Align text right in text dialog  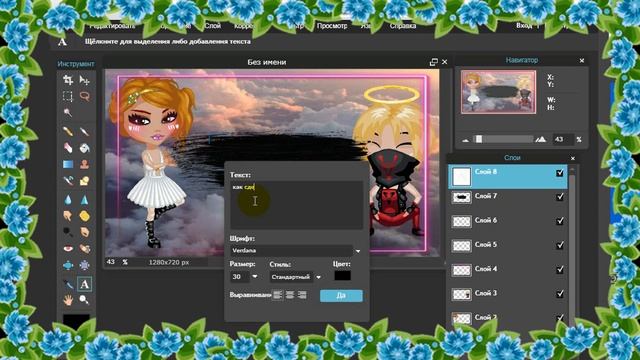302,295
